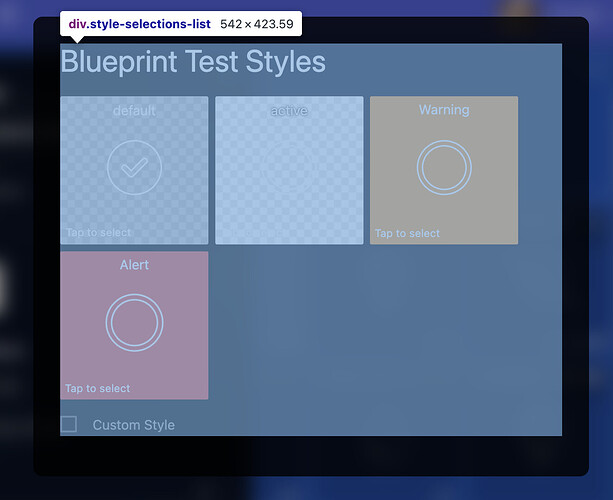This screenshot has width=613, height=500.
Task: Select the default style card
Action: (x=134, y=170)
